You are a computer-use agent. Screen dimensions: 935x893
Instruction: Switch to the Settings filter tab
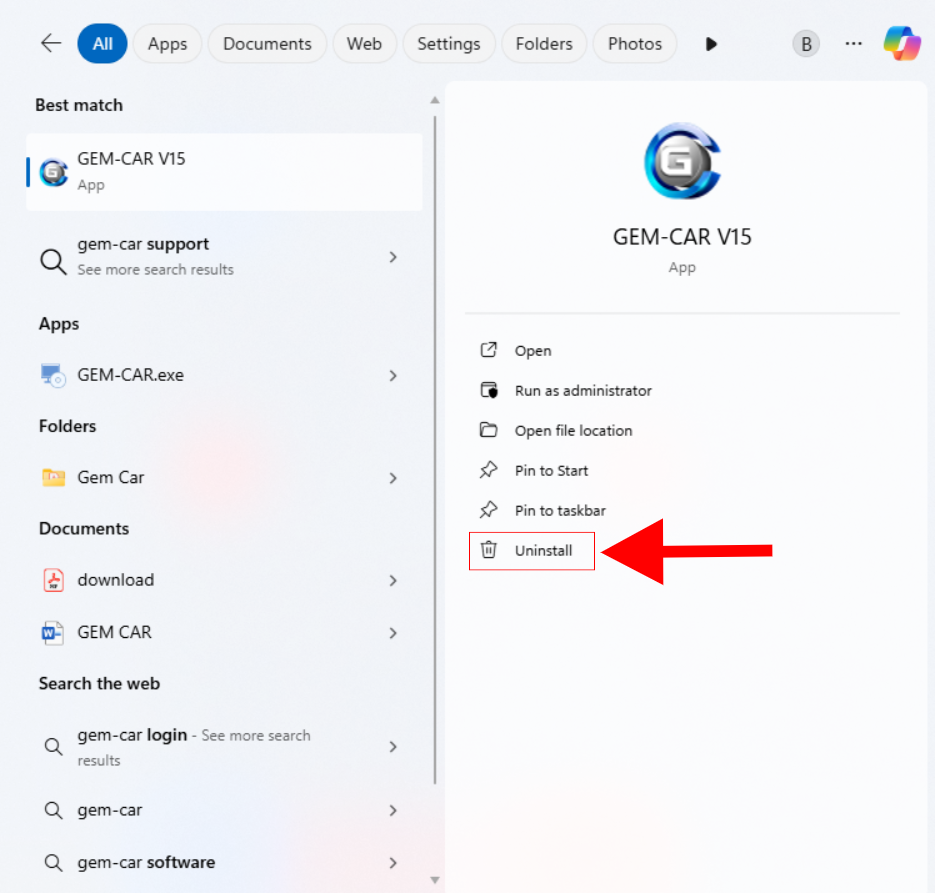(449, 44)
